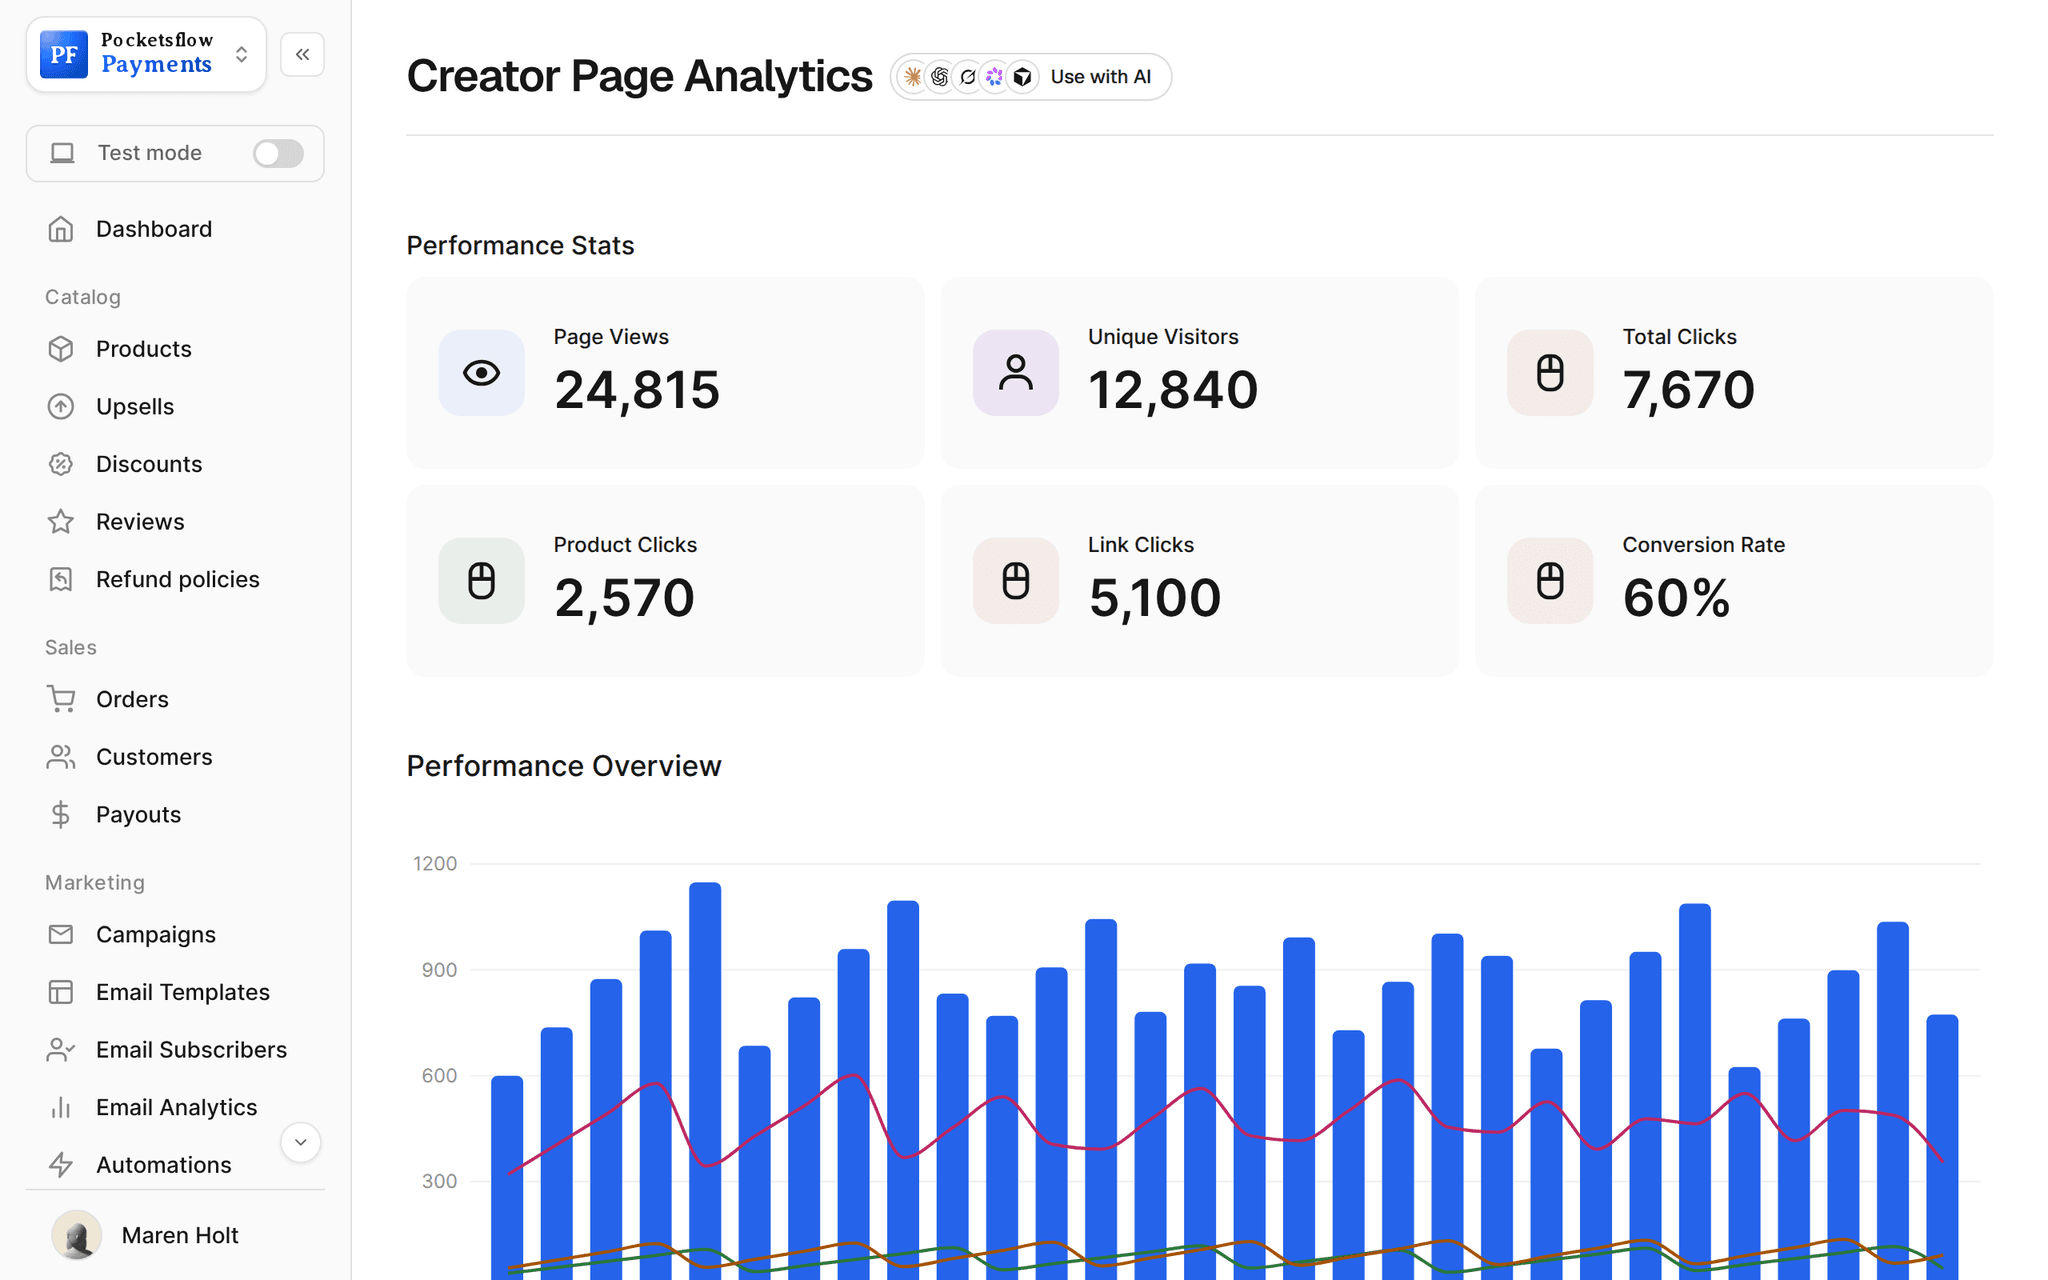Navigate to Email Analytics
The width and height of the screenshot is (2048, 1280).
(176, 1107)
